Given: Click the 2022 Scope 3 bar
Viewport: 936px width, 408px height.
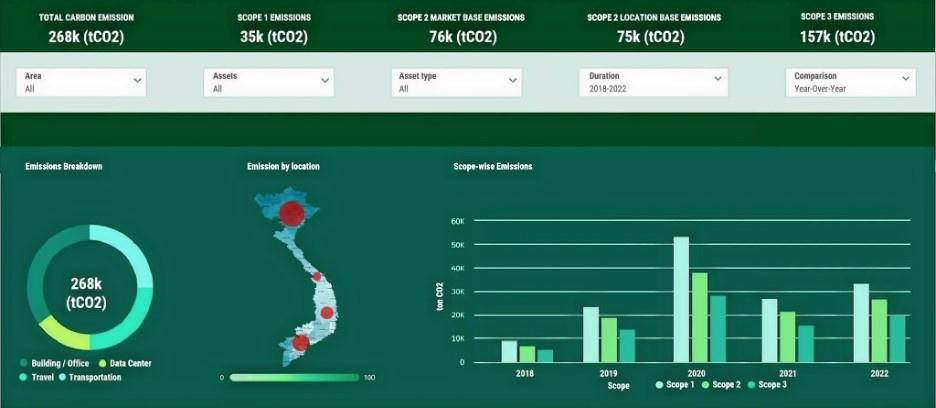Looking at the screenshot, I should [x=897, y=338].
